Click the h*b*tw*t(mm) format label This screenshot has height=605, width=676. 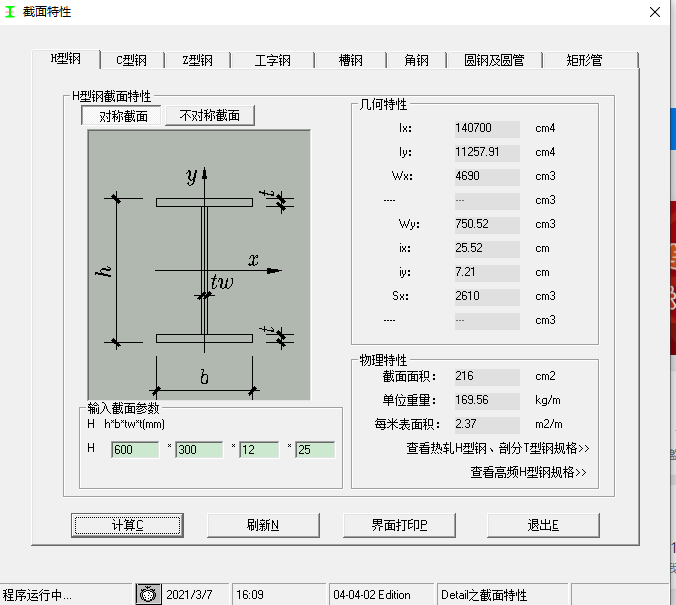pyautogui.click(x=134, y=424)
